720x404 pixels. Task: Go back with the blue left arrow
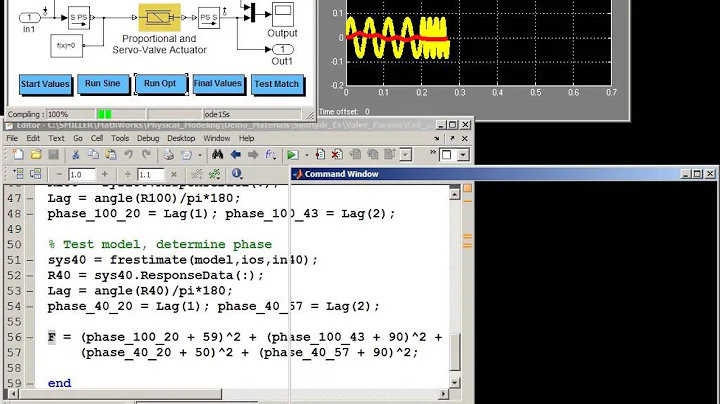(x=236, y=155)
